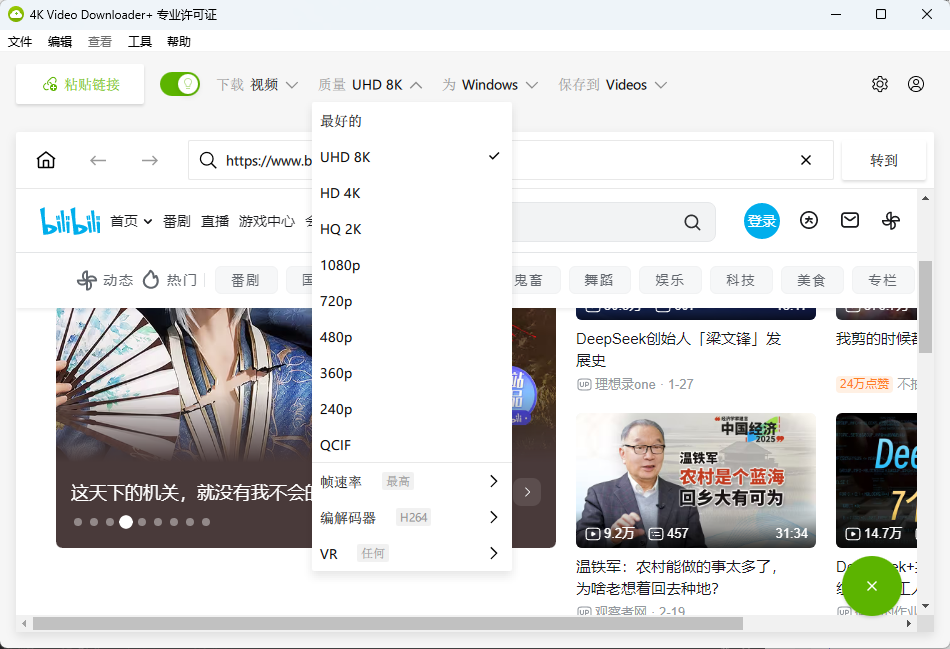Go to browser home page icon

pyautogui.click(x=46, y=161)
